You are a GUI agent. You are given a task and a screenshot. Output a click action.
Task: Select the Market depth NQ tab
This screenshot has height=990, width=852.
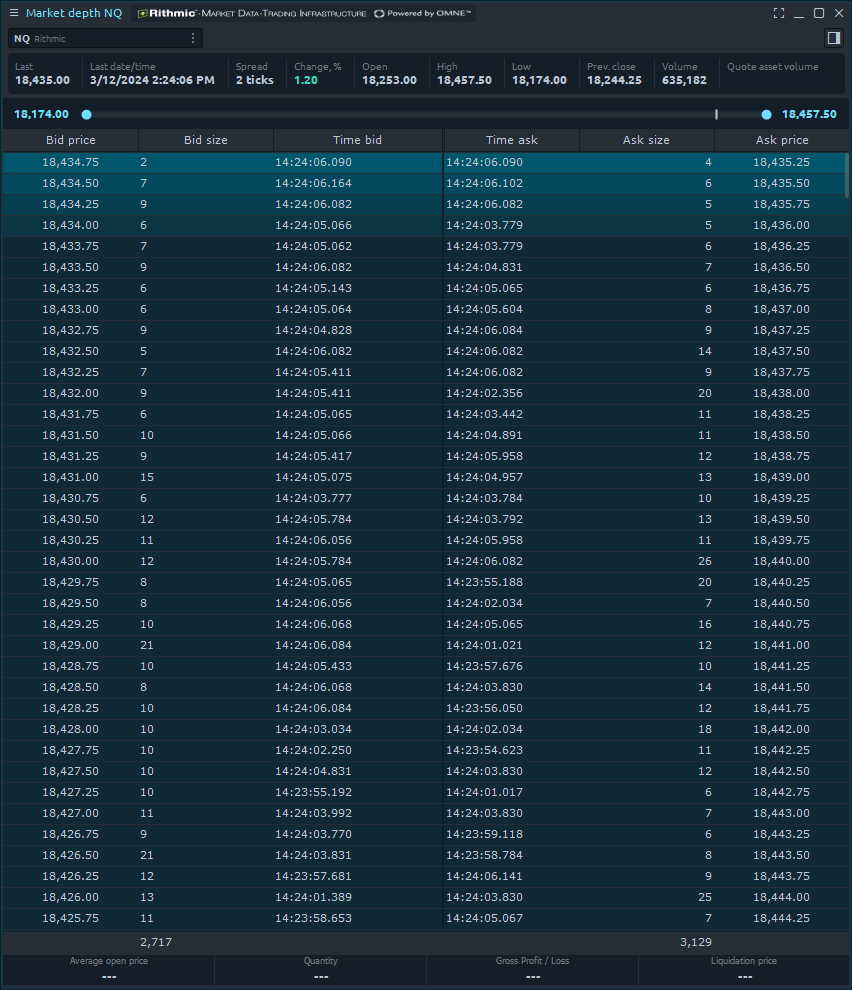tap(73, 13)
